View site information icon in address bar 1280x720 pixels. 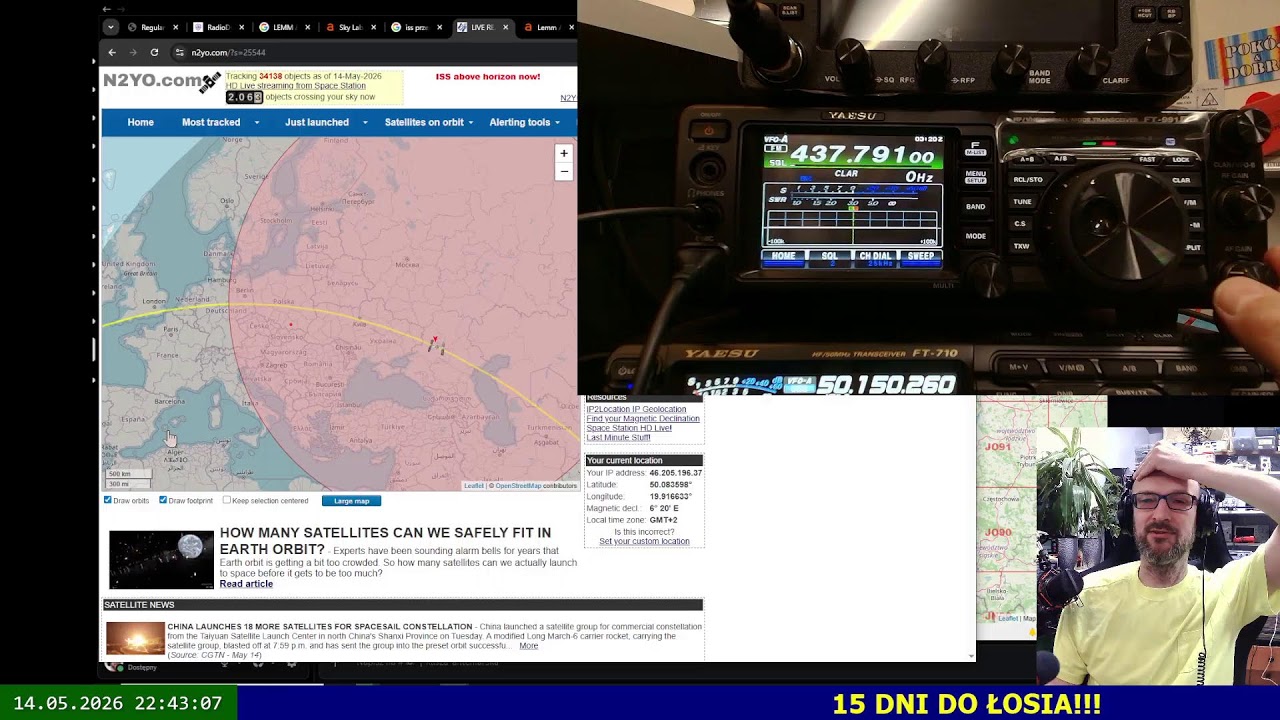(x=179, y=52)
